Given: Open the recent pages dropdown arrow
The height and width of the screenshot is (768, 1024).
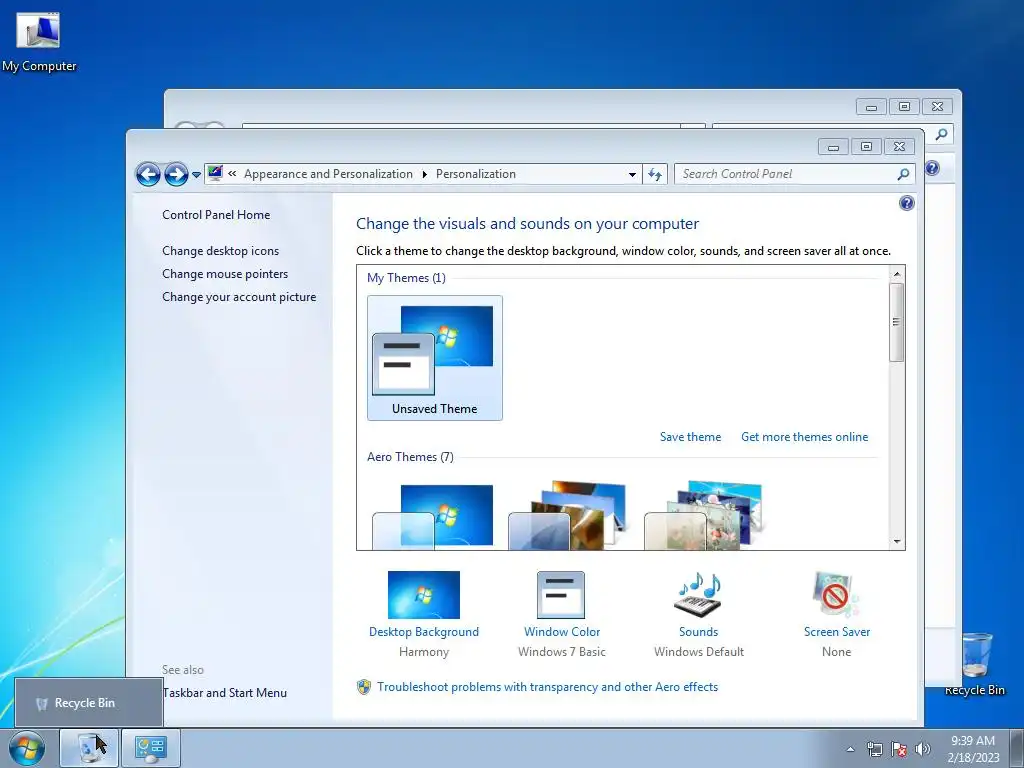Looking at the screenshot, I should click(196, 174).
